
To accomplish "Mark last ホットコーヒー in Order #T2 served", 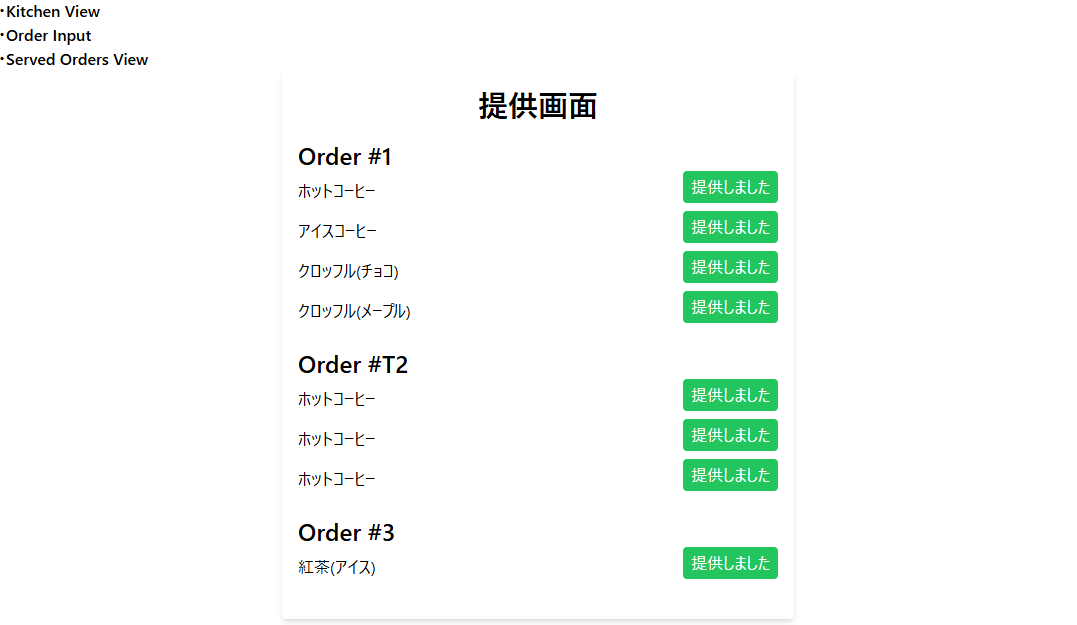I will pos(730,475).
